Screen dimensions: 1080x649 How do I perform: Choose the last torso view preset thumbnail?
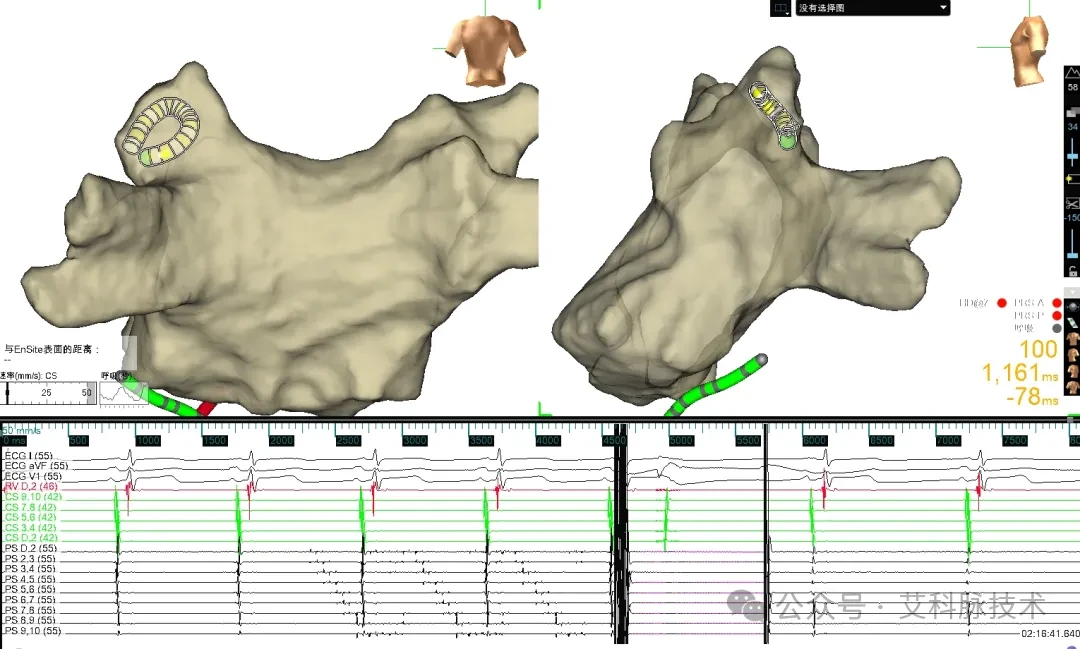click(1072, 387)
